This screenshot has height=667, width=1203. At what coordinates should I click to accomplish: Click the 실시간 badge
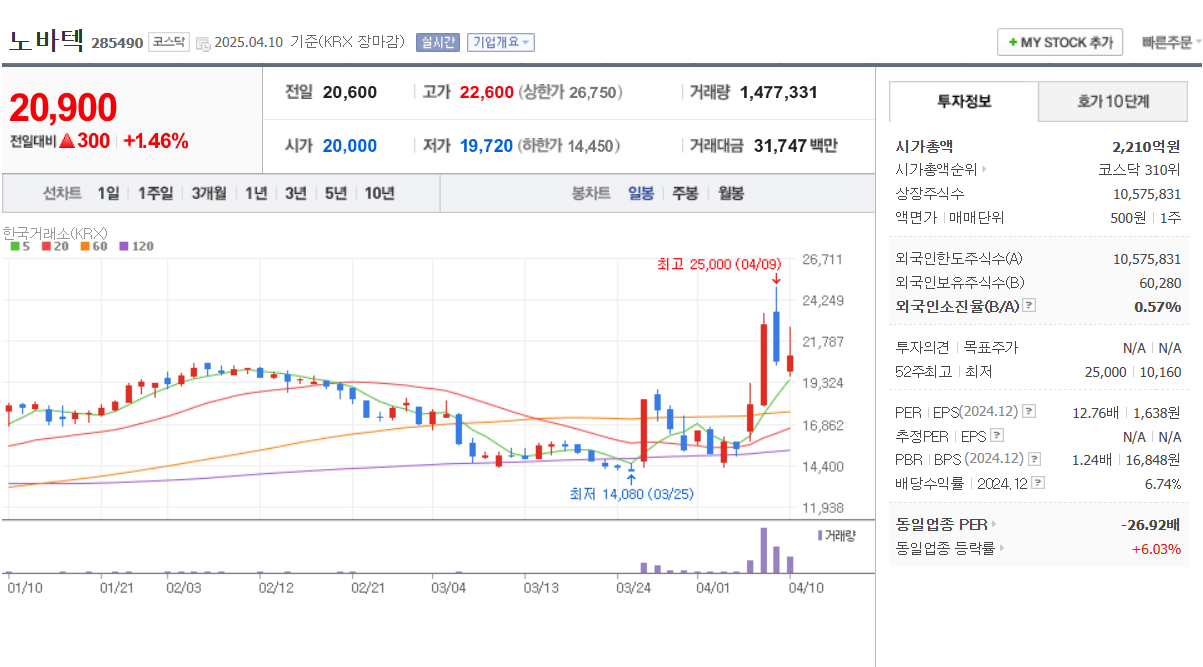click(x=437, y=42)
